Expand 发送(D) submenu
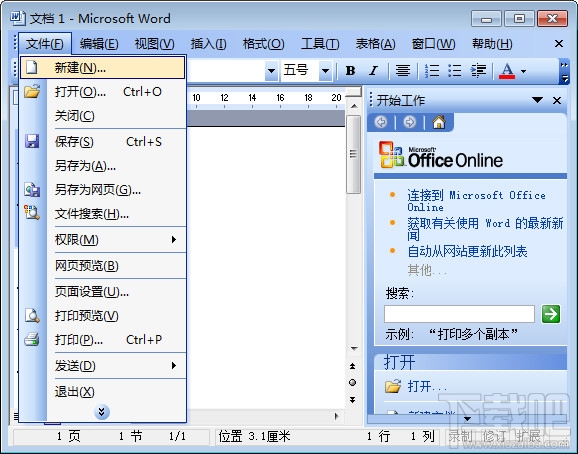This screenshot has width=578, height=454. point(102,366)
